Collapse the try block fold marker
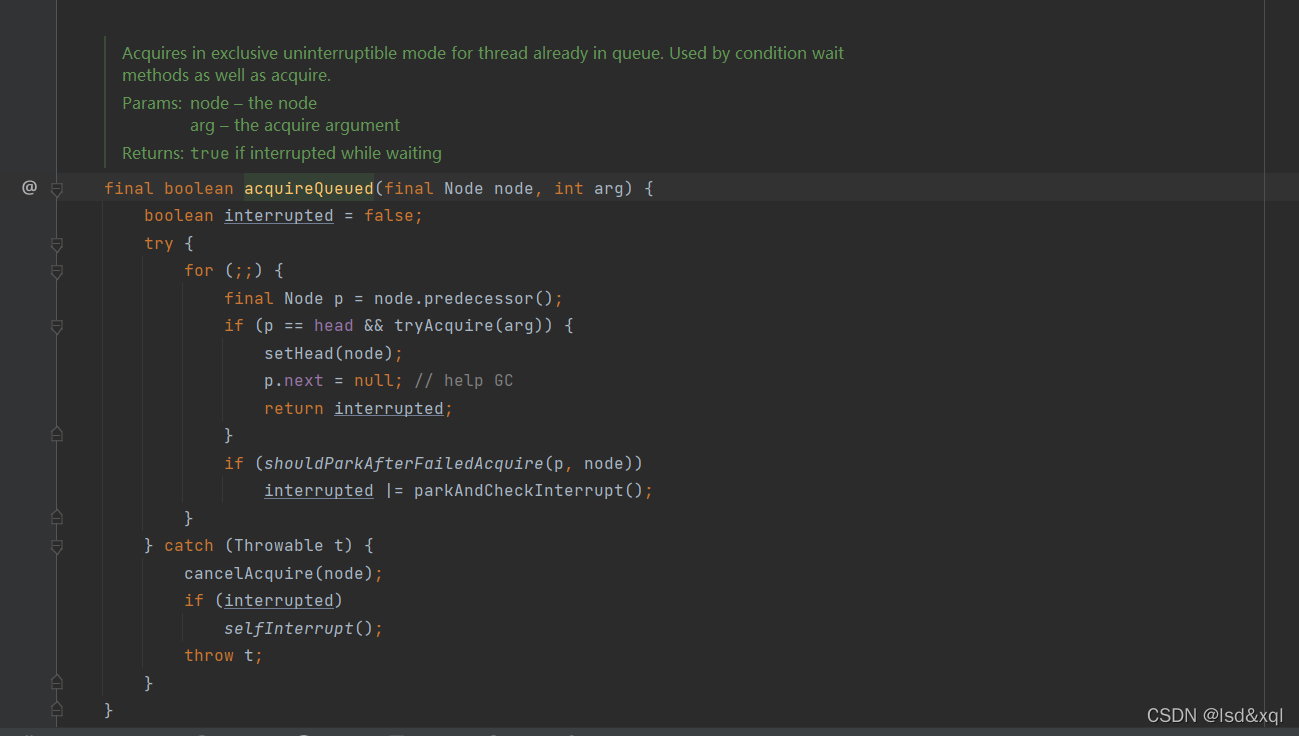 click(x=57, y=244)
